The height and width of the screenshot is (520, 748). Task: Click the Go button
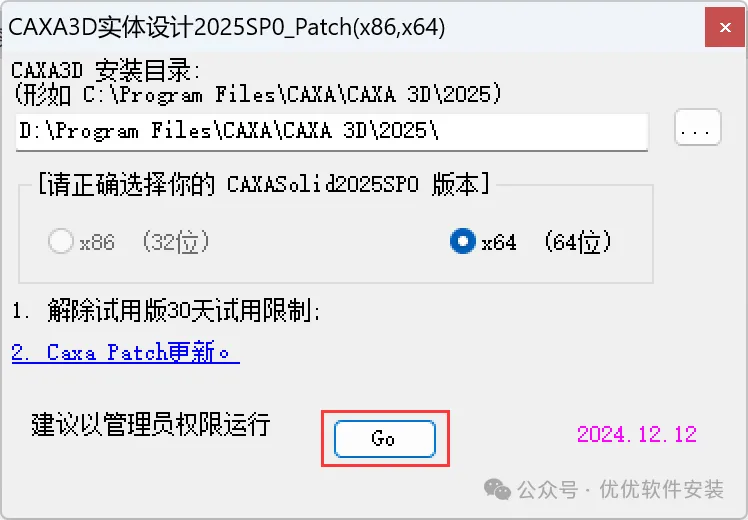[384, 439]
